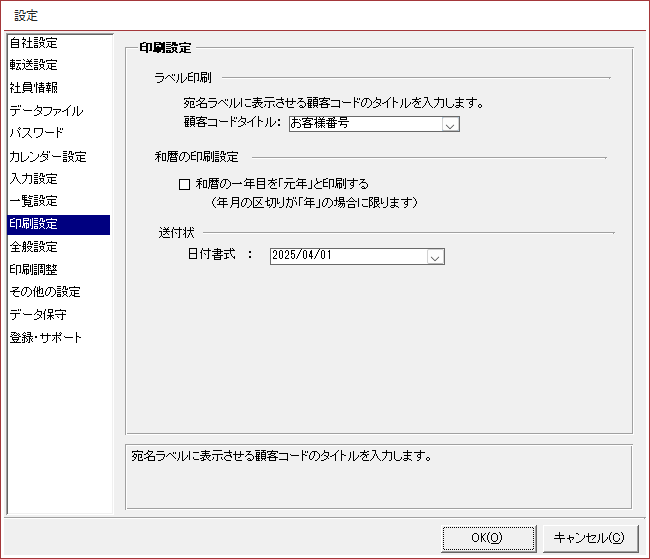The height and width of the screenshot is (559, 650).
Task: Open the 転送設定 category
Action: (34, 65)
